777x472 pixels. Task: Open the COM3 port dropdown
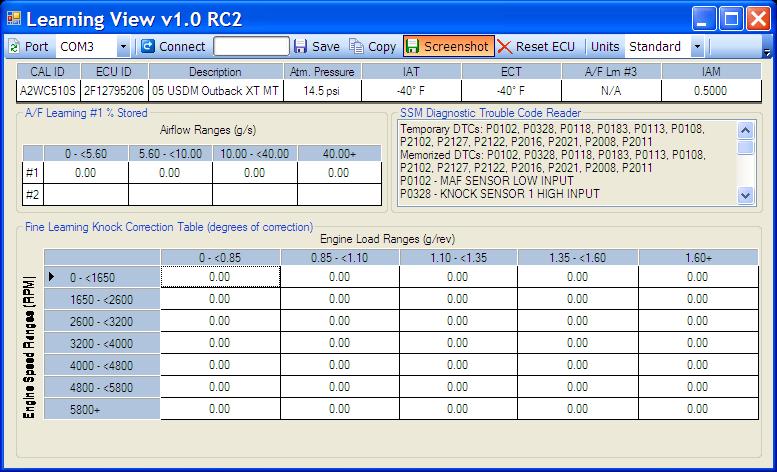point(123,47)
